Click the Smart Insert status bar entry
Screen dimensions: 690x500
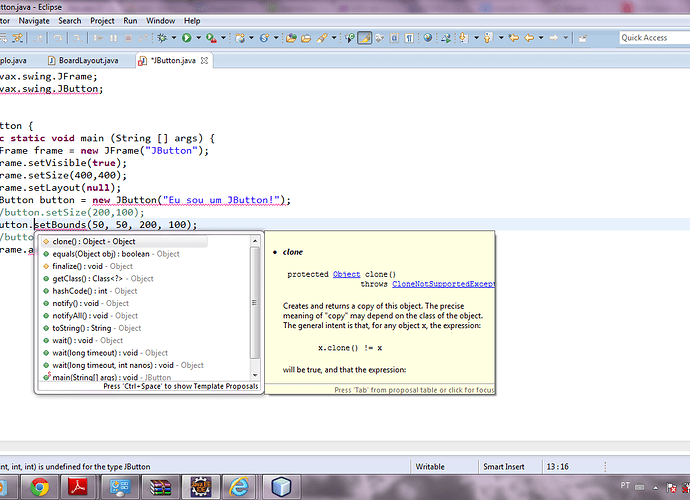click(x=503, y=467)
